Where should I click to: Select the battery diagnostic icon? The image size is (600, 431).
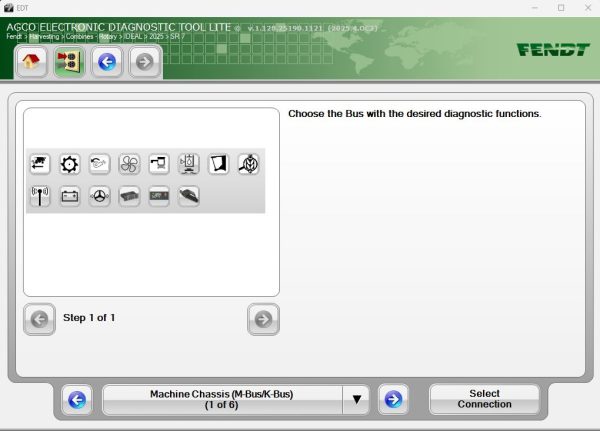(70, 196)
